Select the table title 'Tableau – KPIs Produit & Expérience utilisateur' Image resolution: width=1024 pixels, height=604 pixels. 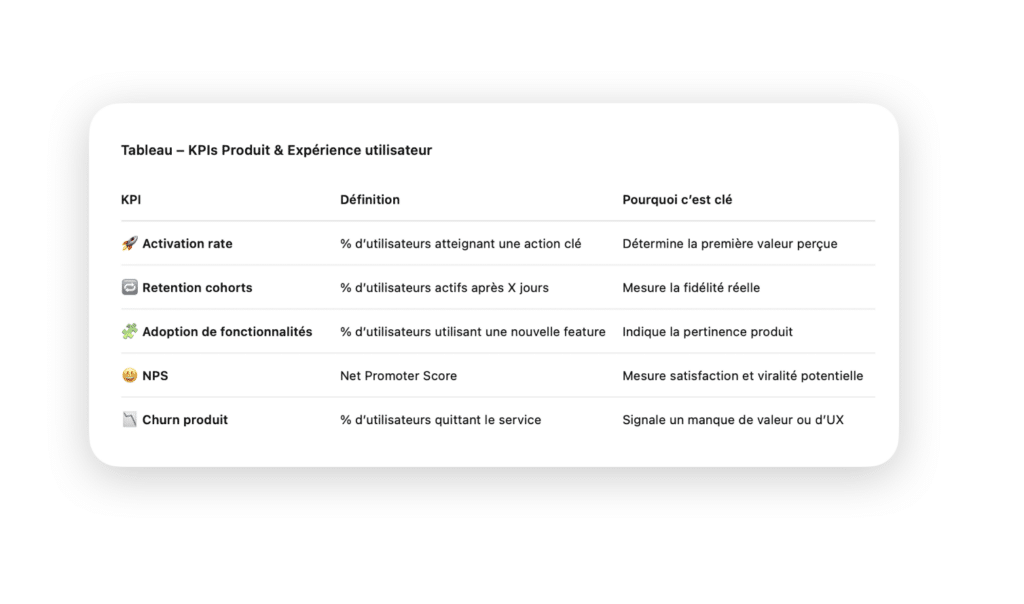pos(276,150)
